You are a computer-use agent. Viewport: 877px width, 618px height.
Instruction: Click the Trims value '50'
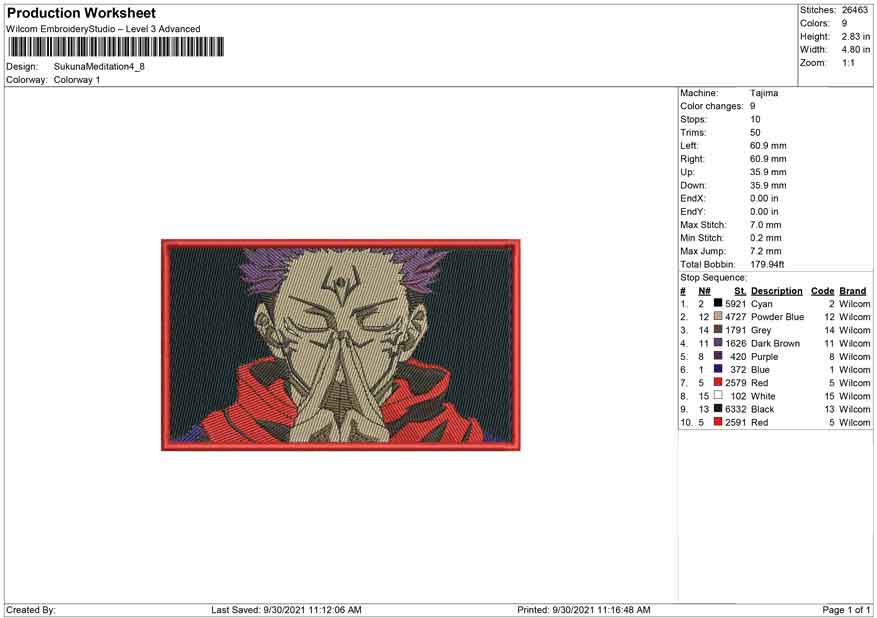755,133
